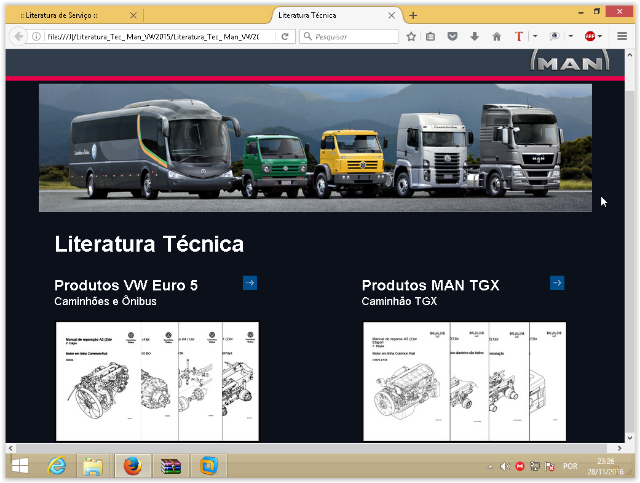Click the Produtos VW Euro 5 heading
The image size is (640, 483).
(126, 285)
